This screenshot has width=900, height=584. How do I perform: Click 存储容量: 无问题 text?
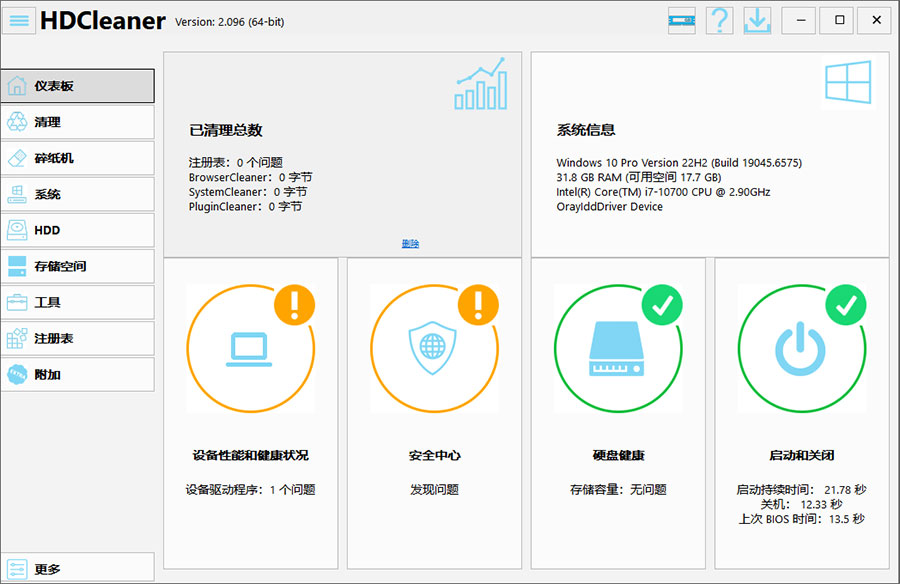point(618,490)
